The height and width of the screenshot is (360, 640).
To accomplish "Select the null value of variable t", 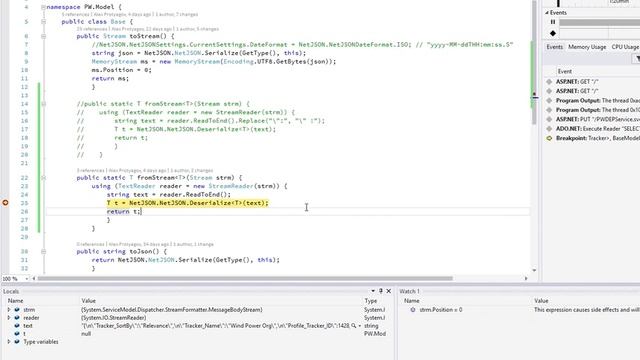I will [86, 333].
